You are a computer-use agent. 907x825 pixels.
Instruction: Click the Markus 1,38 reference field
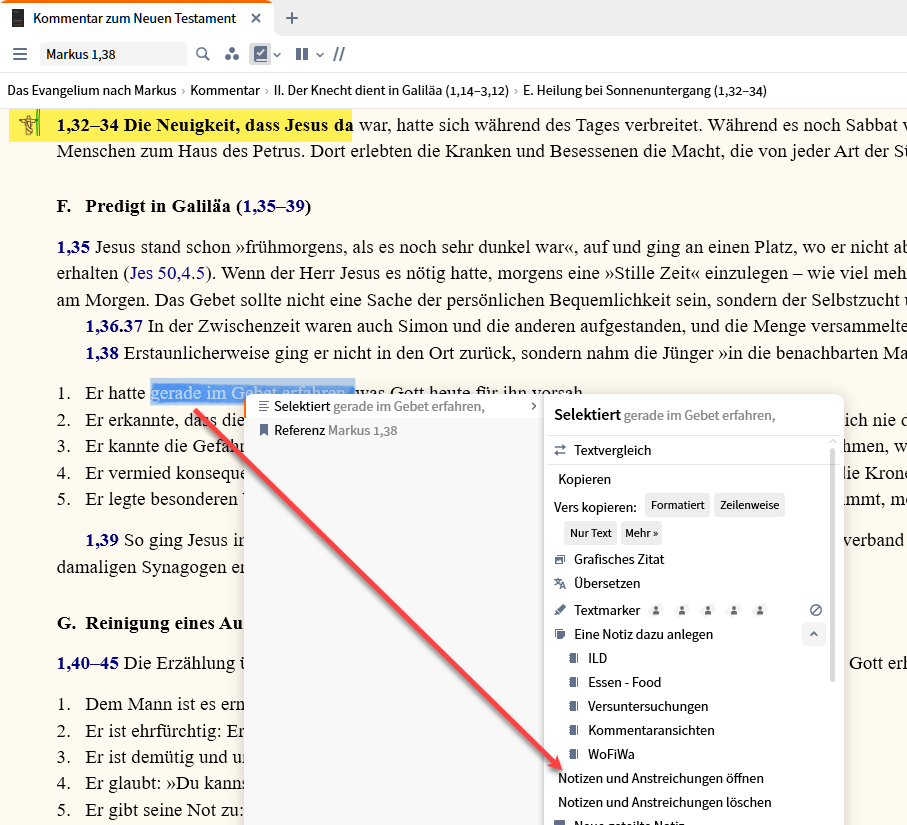113,54
